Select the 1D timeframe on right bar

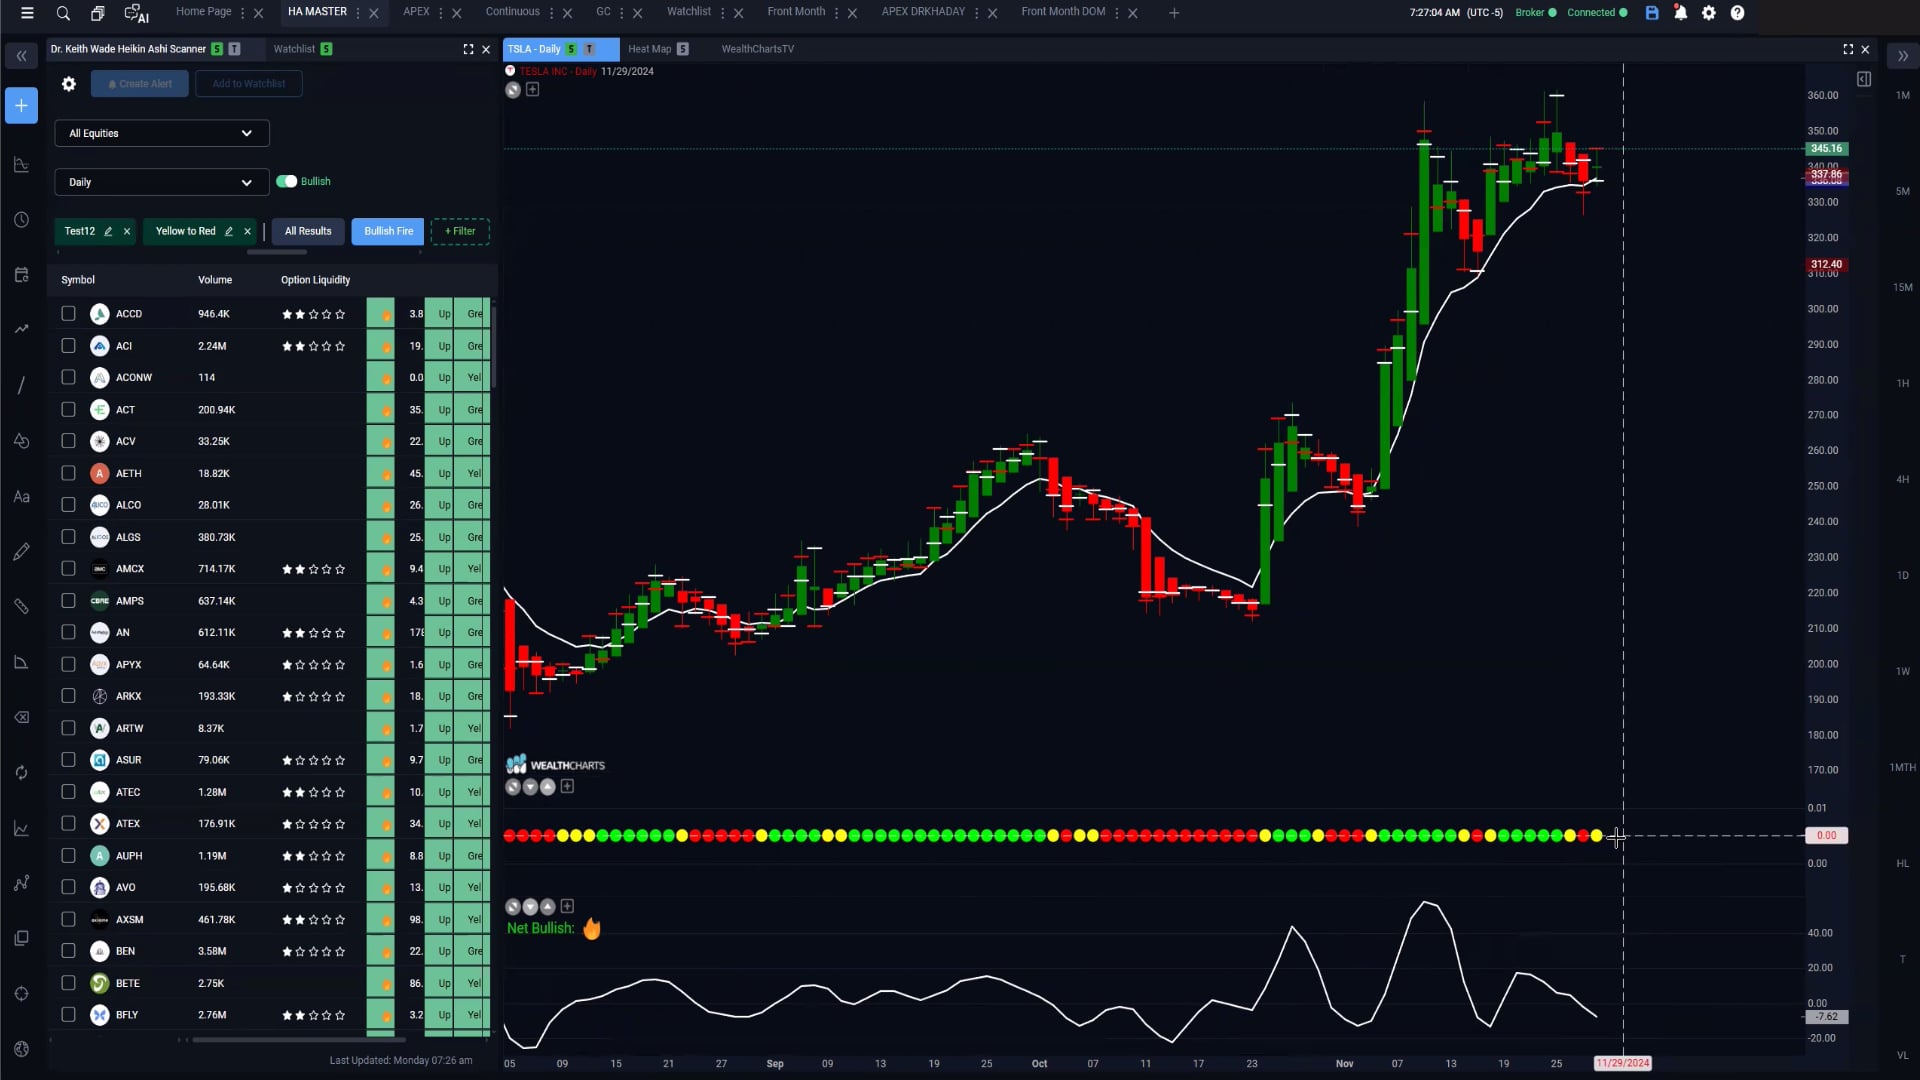coord(1903,575)
